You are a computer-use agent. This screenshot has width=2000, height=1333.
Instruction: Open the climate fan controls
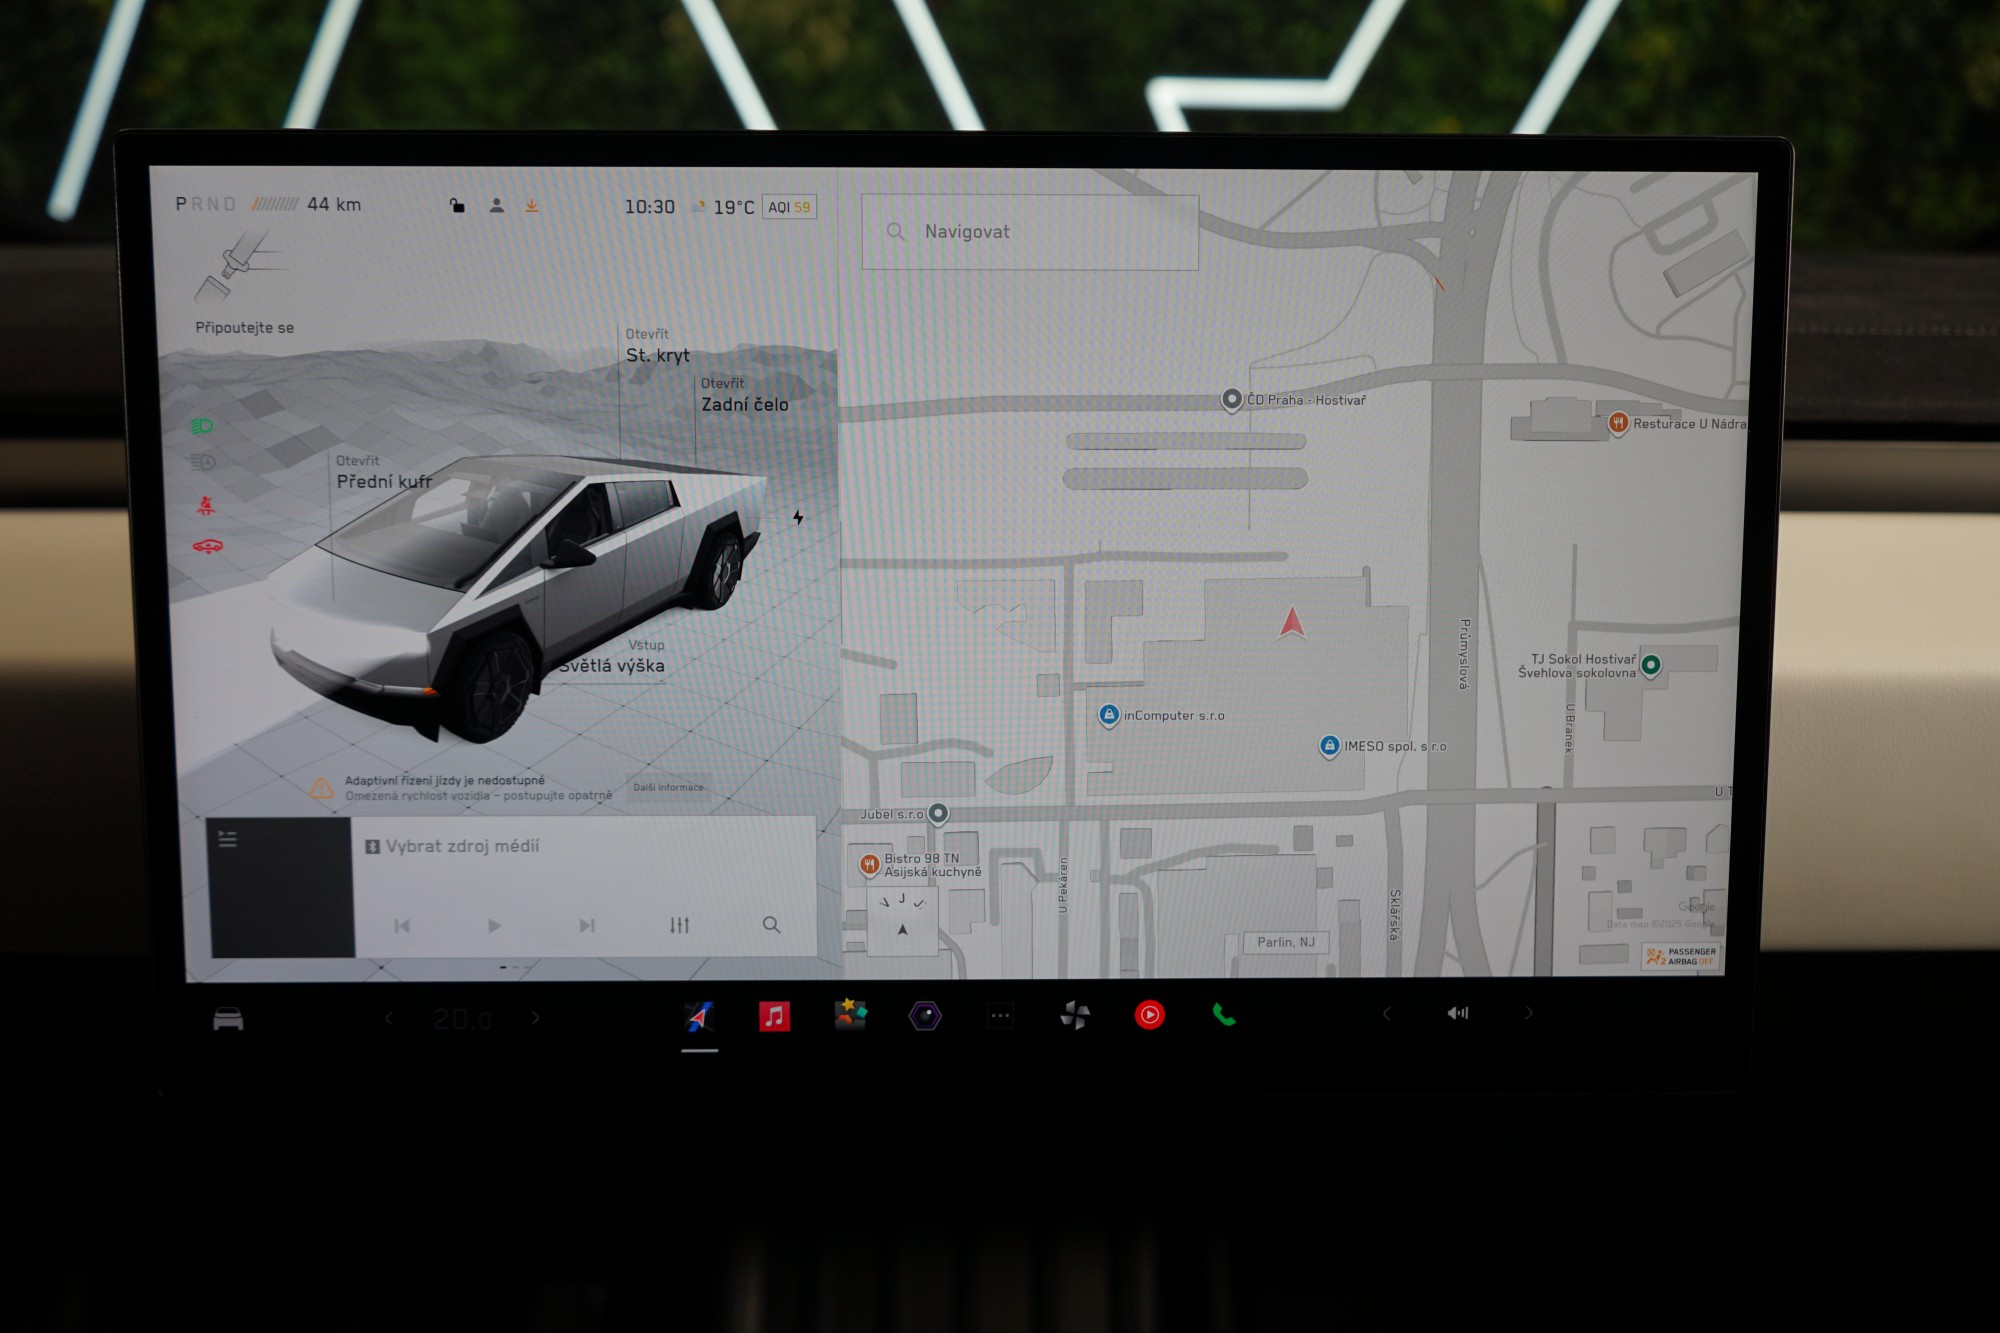pyautogui.click(x=1075, y=1016)
